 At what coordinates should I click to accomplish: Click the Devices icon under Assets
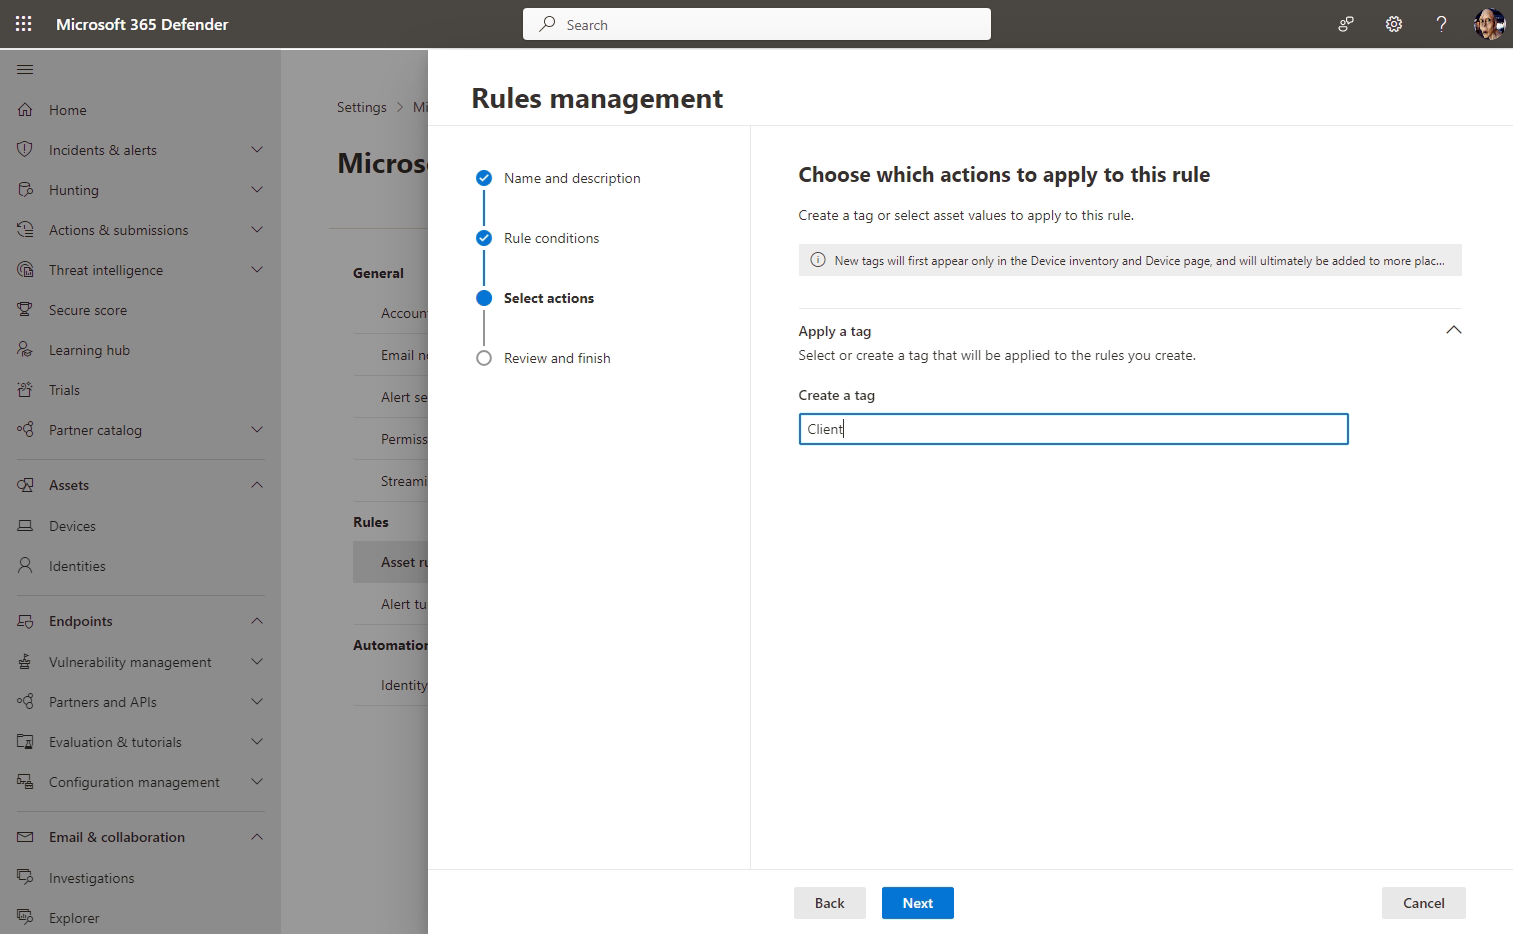(25, 525)
